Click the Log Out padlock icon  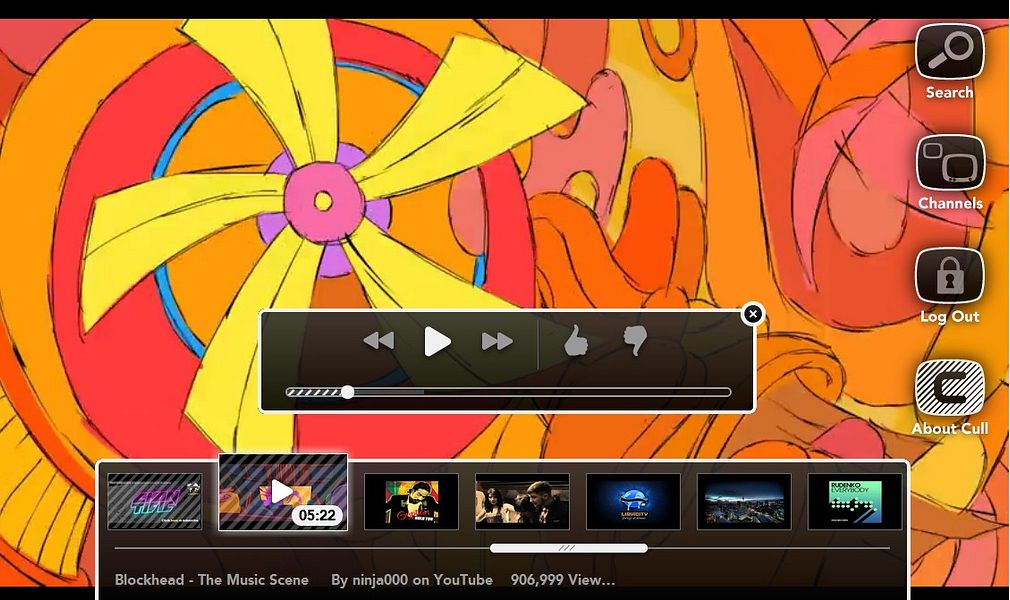click(949, 275)
